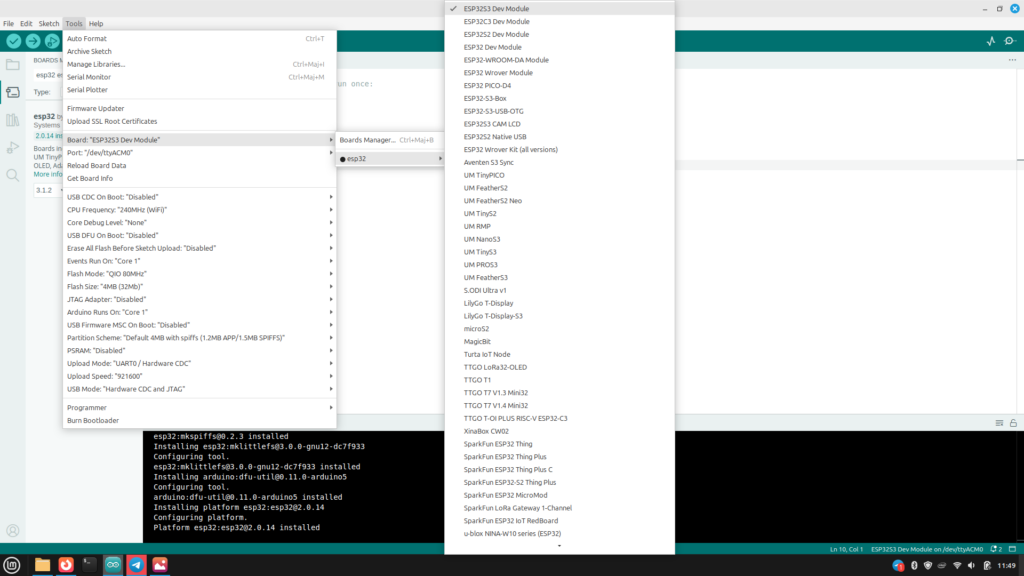Open the Library Manager sidebar icon
This screenshot has width=1024, height=576.
(12, 120)
